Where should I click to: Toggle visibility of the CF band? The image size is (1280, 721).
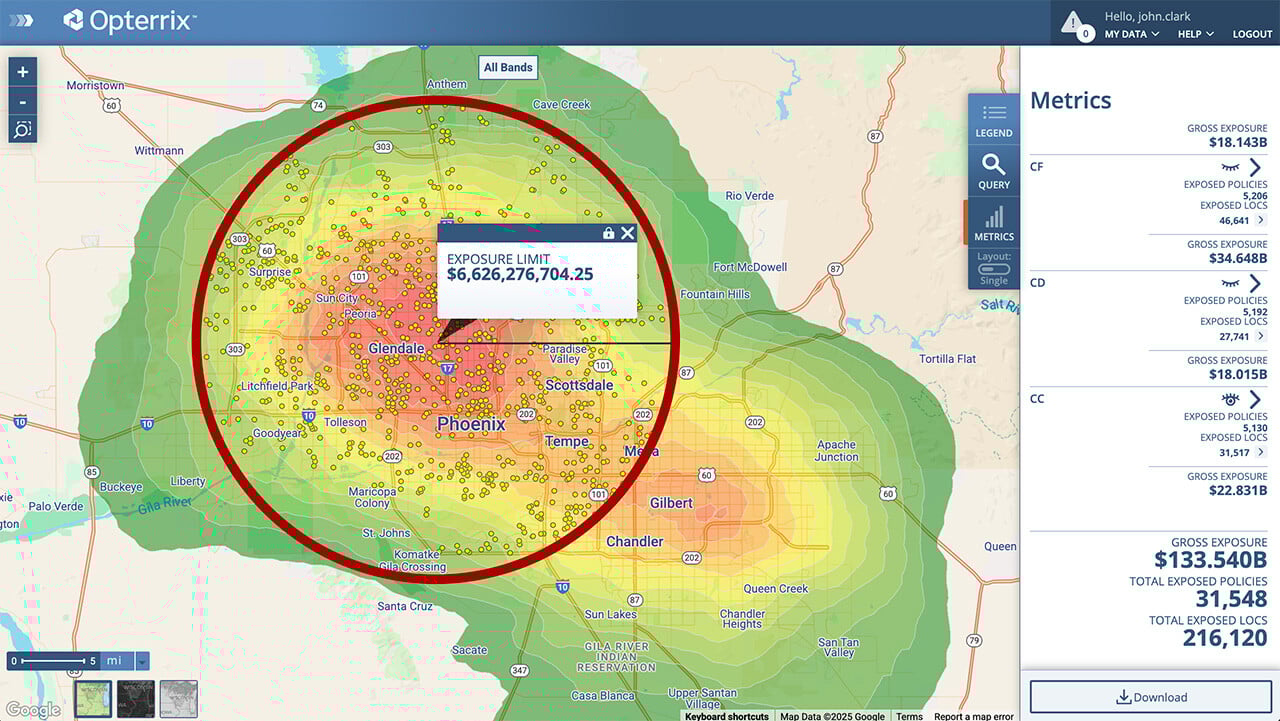tap(1230, 168)
